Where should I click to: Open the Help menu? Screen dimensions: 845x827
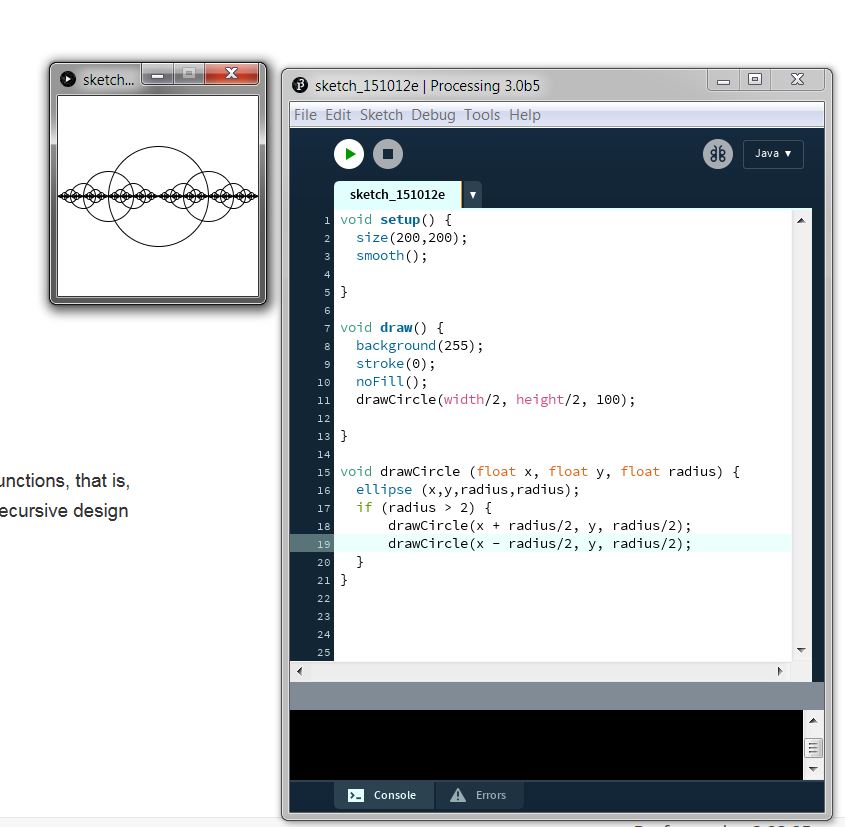click(x=525, y=115)
